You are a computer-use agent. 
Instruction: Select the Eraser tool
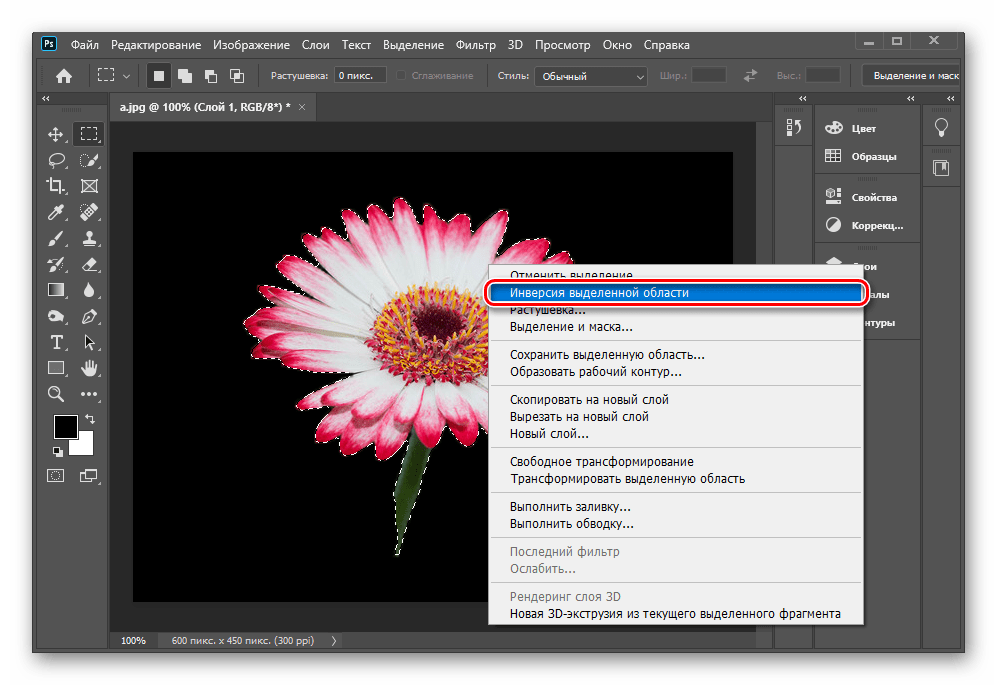tap(89, 264)
